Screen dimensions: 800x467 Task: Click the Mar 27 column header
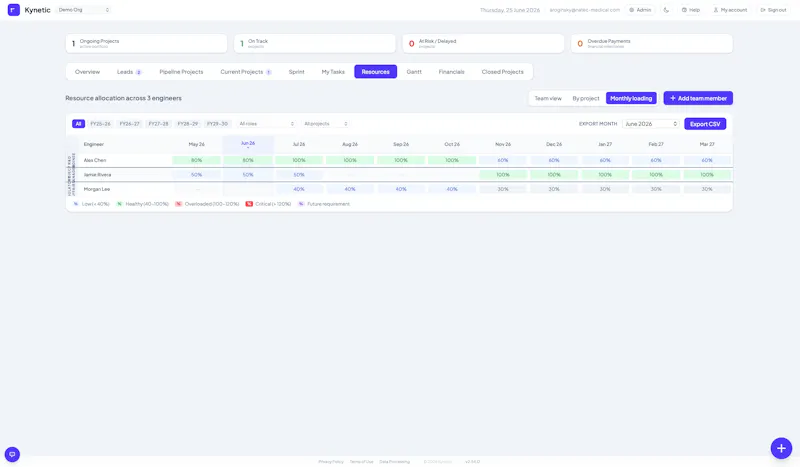coord(707,144)
